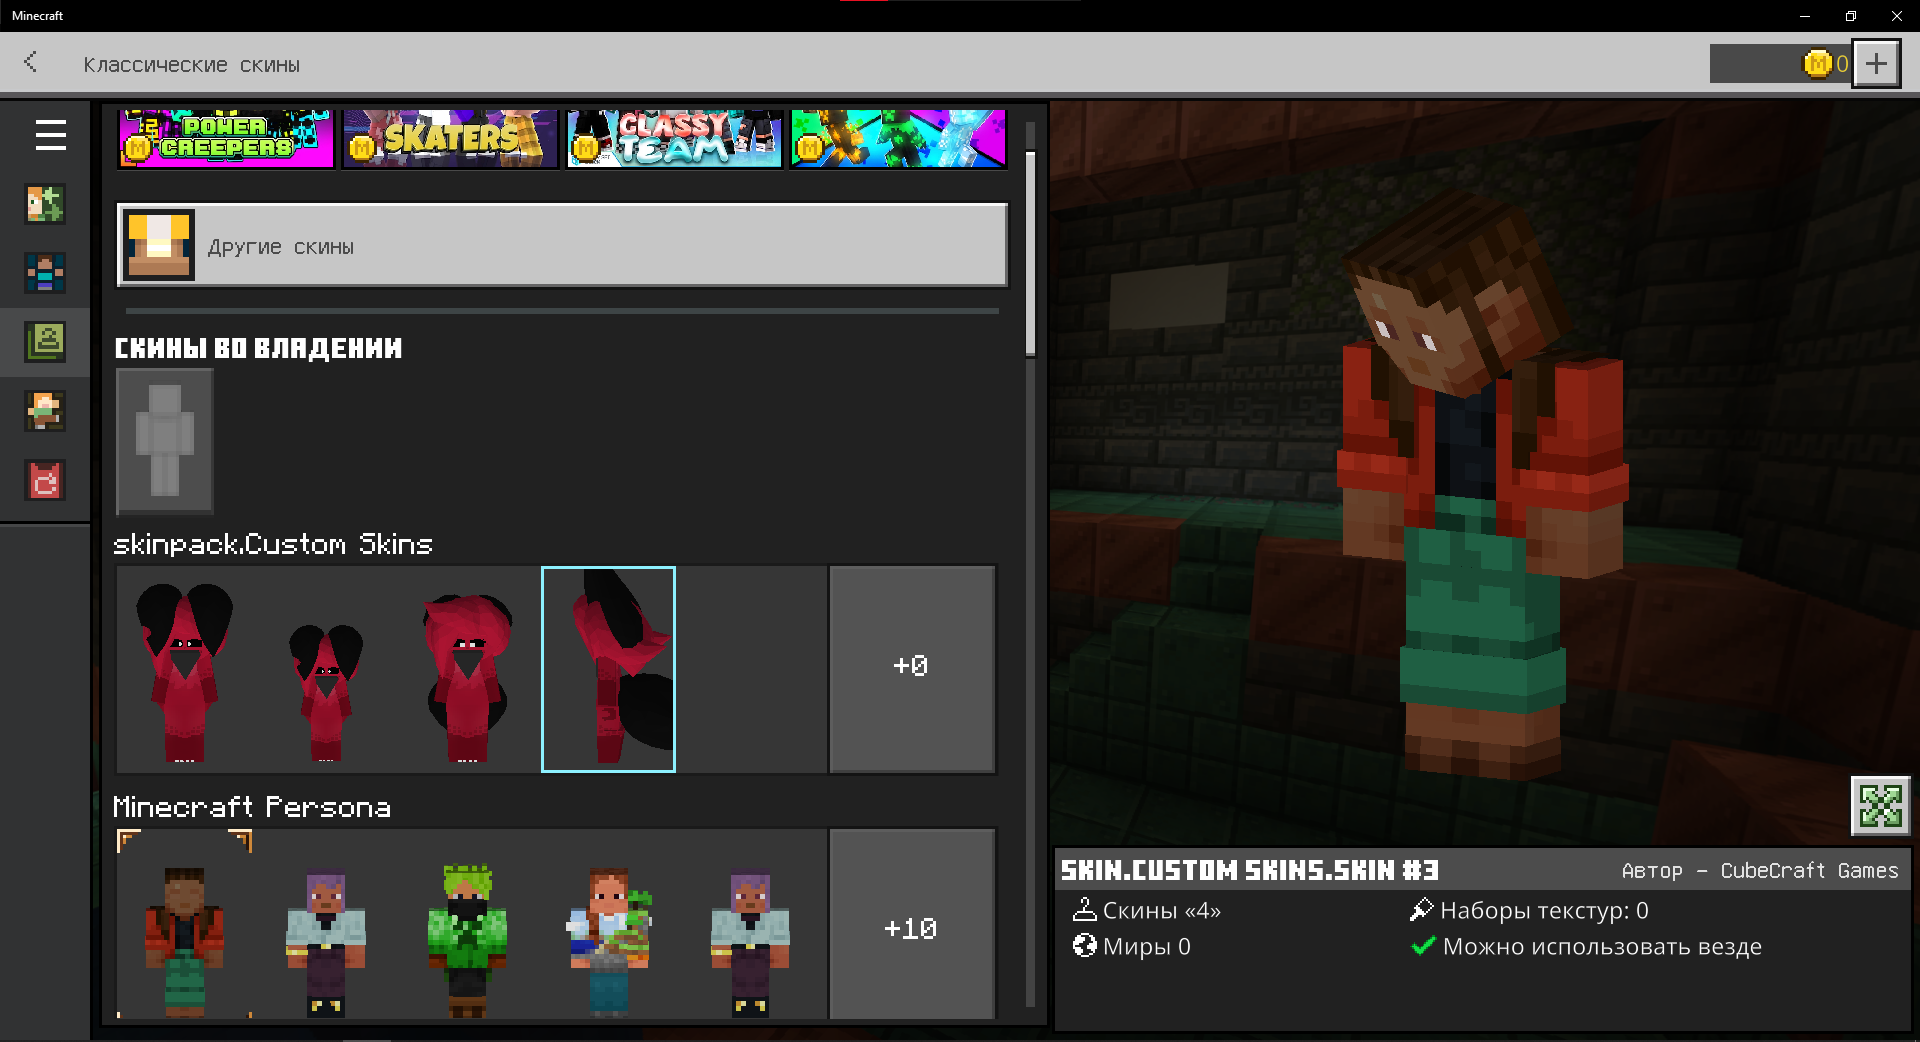This screenshot has width=1920, height=1042.
Task: Select the blank gray skin under Скины во владении
Action: (x=165, y=441)
